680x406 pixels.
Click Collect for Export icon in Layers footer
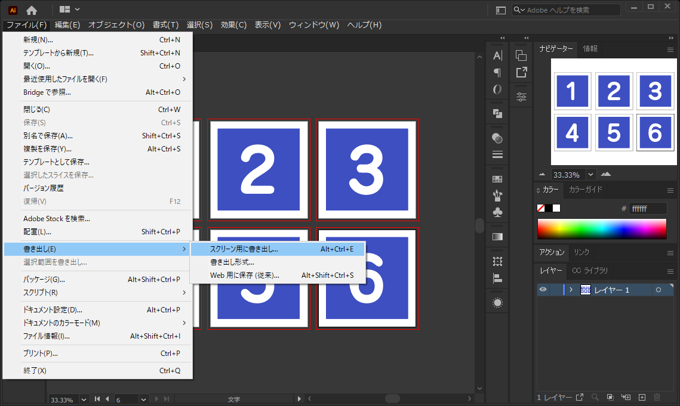(580, 397)
